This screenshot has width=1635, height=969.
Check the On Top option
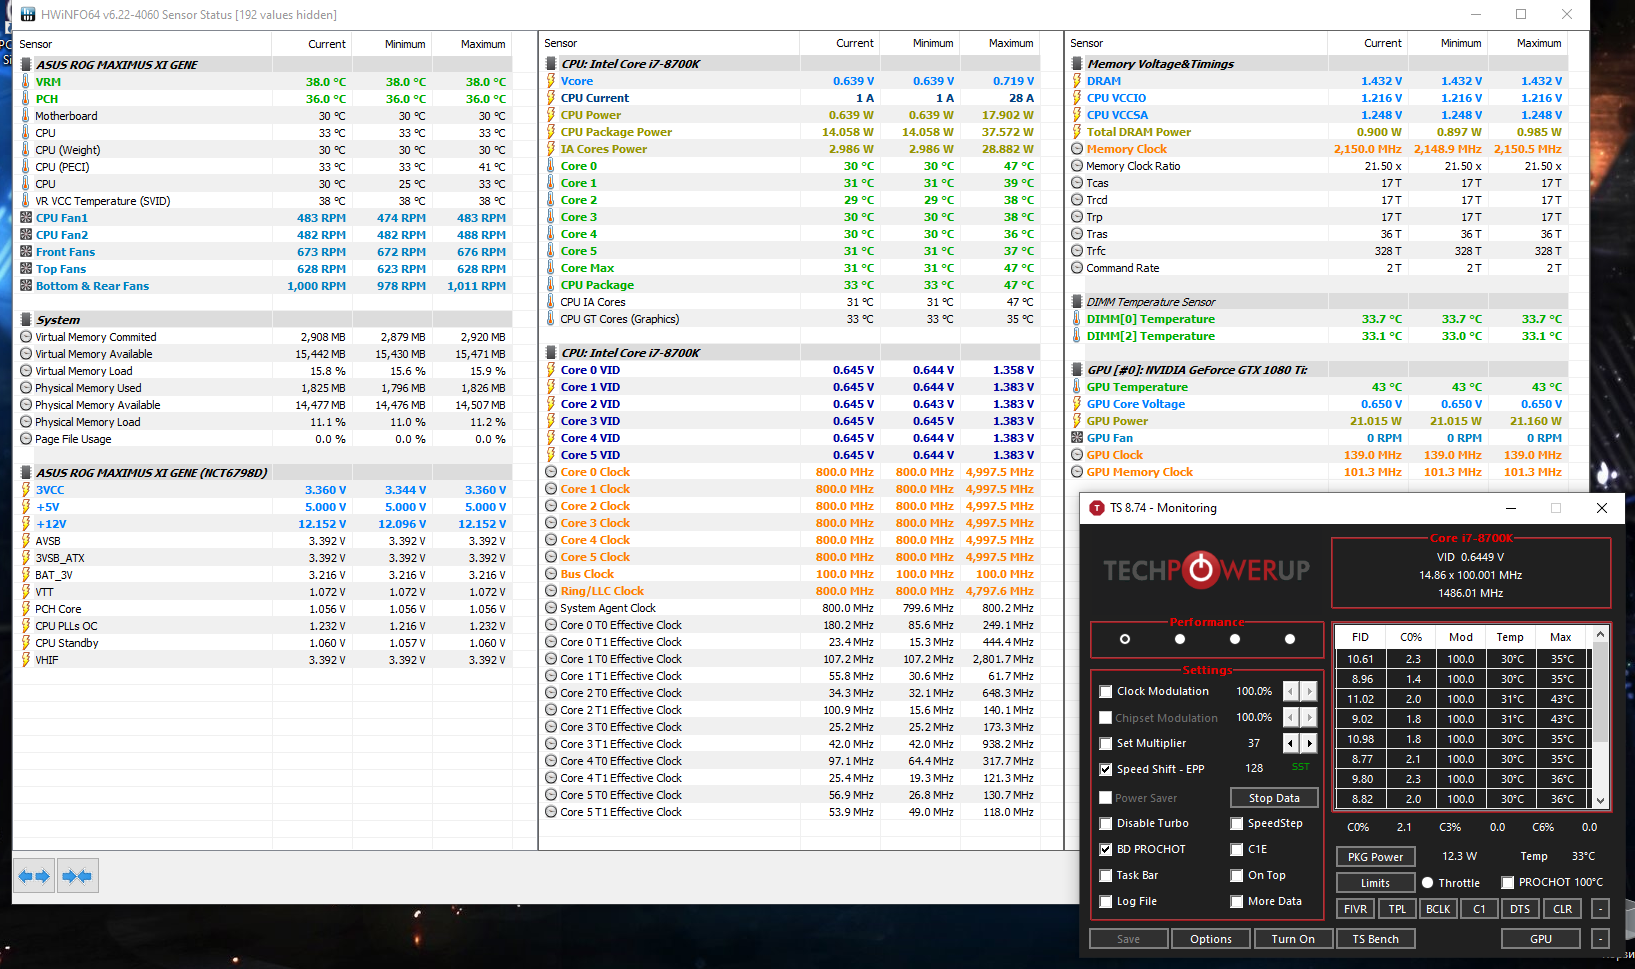point(1237,876)
